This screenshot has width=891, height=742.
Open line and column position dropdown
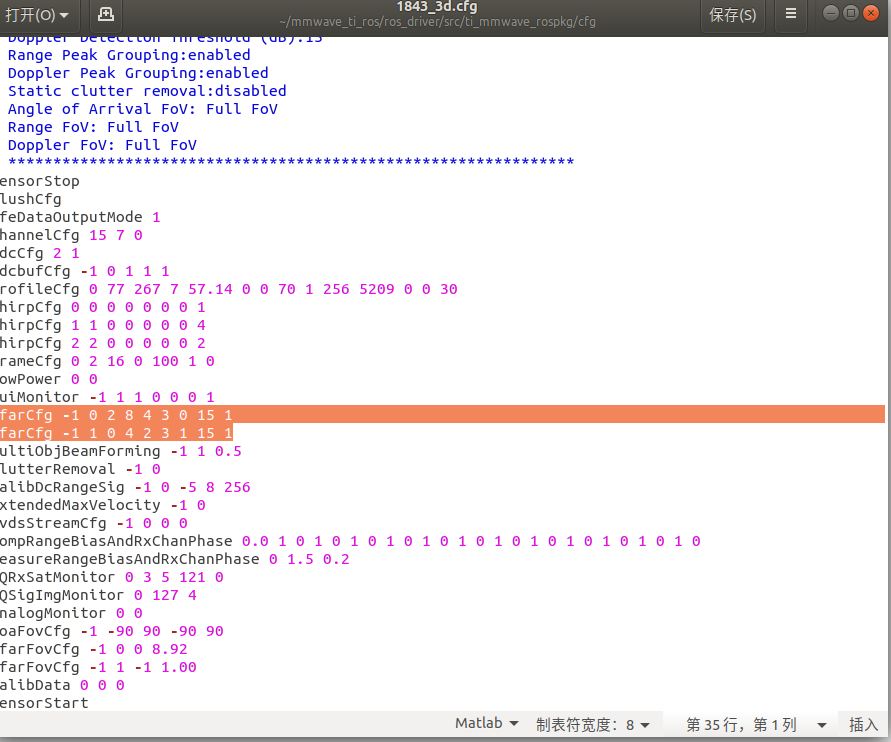[756, 724]
